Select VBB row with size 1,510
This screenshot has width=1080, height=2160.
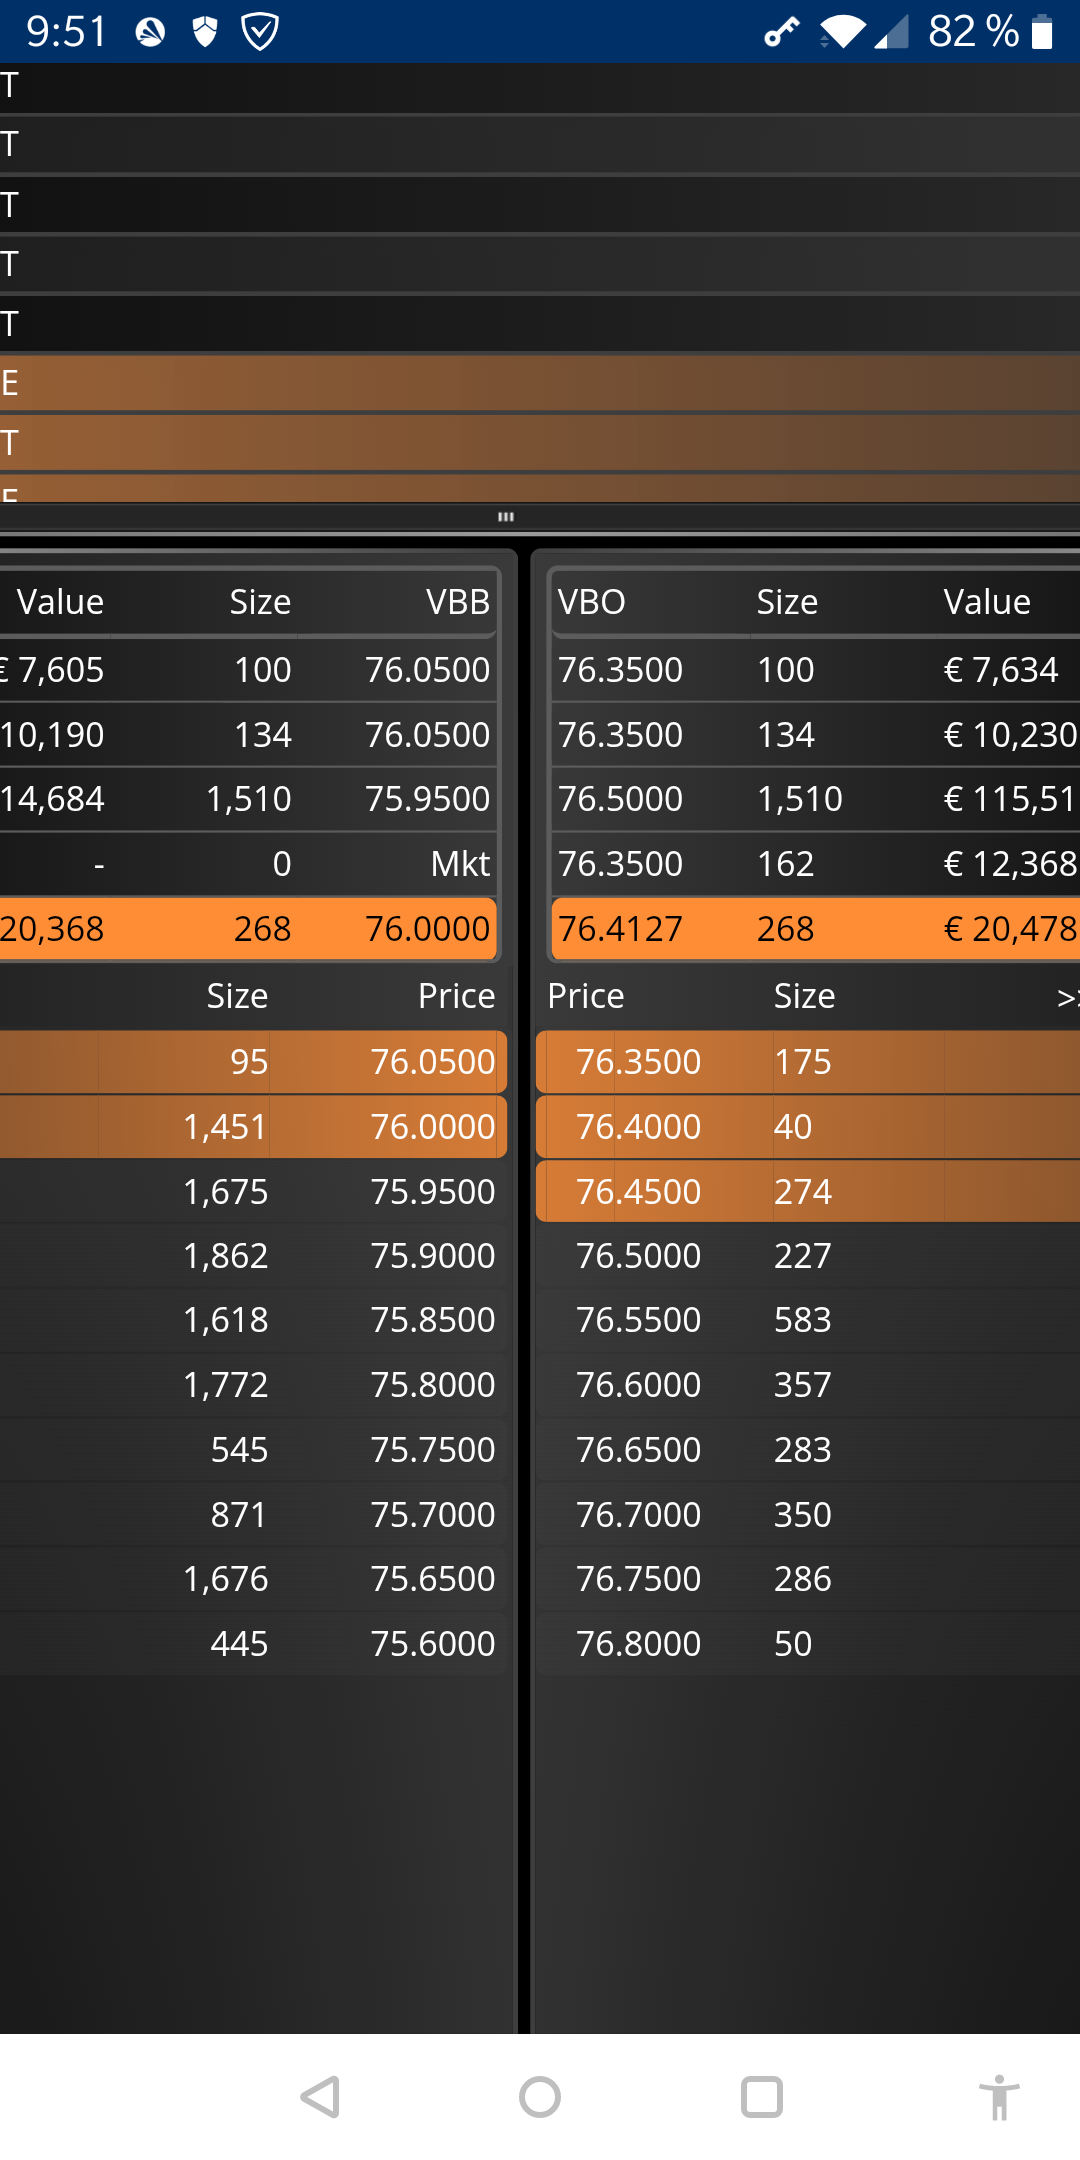click(248, 799)
